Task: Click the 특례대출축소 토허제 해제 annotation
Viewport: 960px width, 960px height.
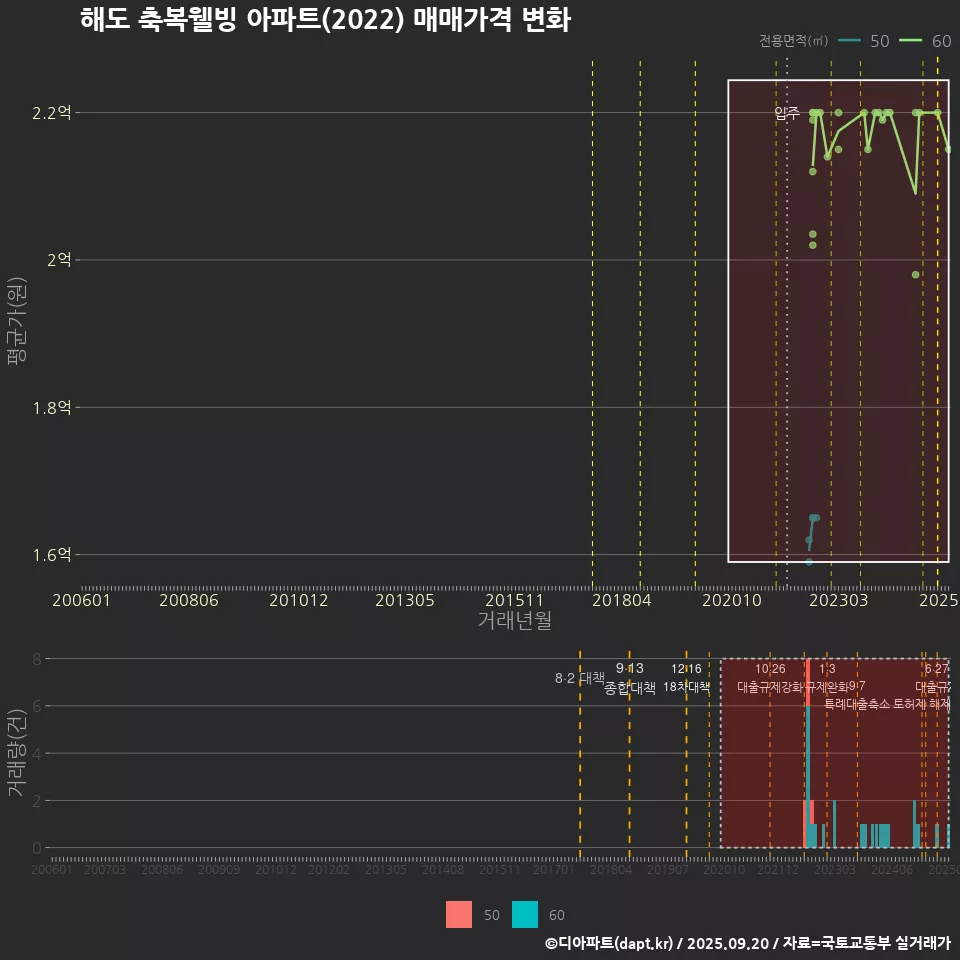Action: point(887,703)
